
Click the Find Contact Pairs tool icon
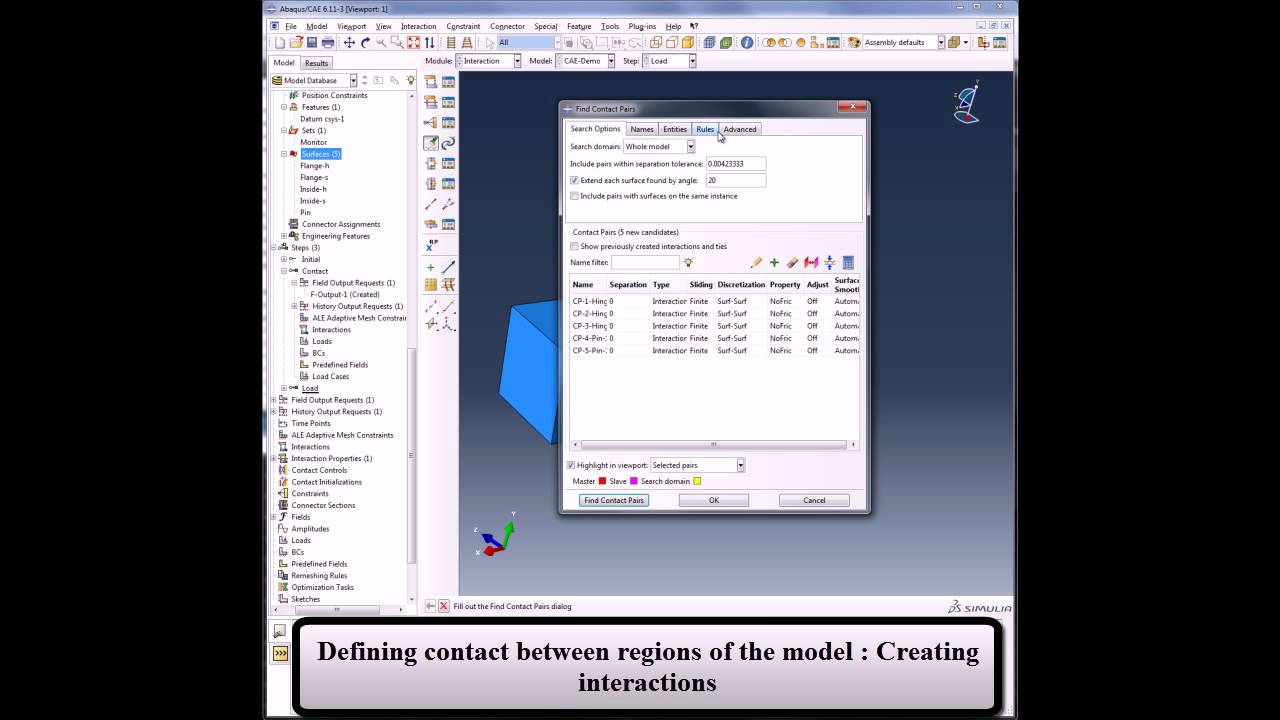[x=431, y=143]
